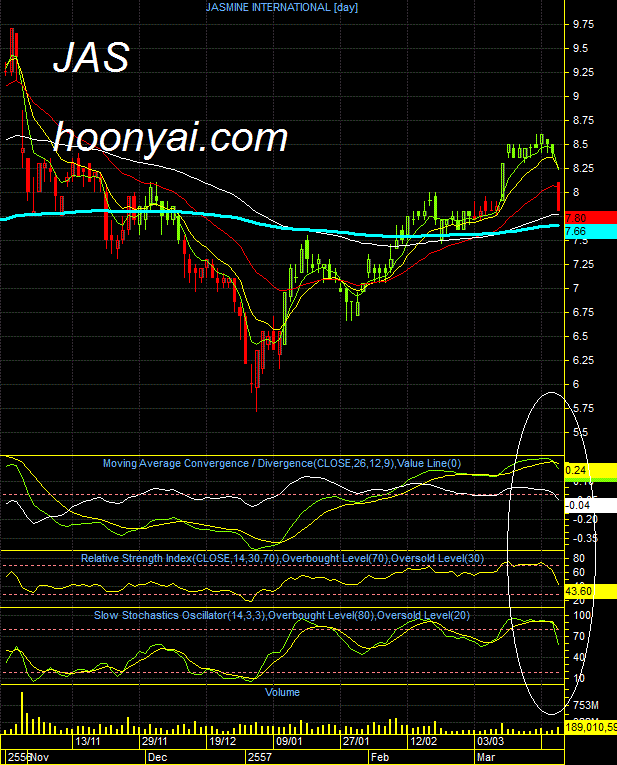Click the Feb month label

(380, 757)
